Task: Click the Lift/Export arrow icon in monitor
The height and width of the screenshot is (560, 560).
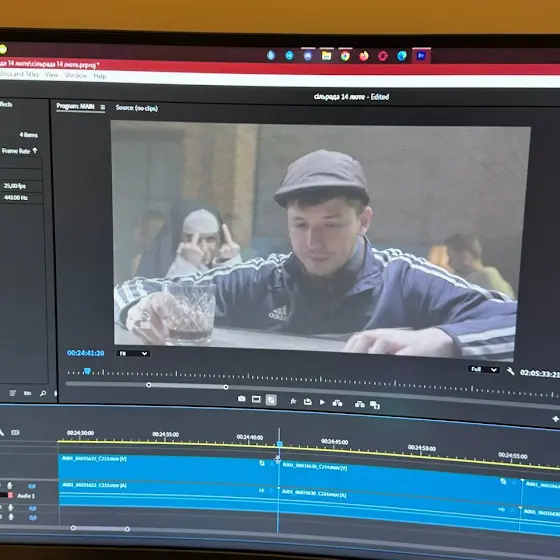Action: 308,402
